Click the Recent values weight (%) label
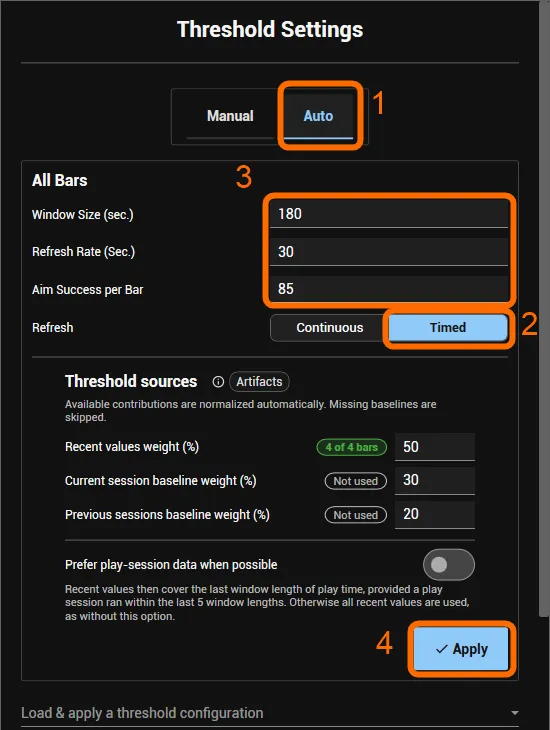 (132, 447)
